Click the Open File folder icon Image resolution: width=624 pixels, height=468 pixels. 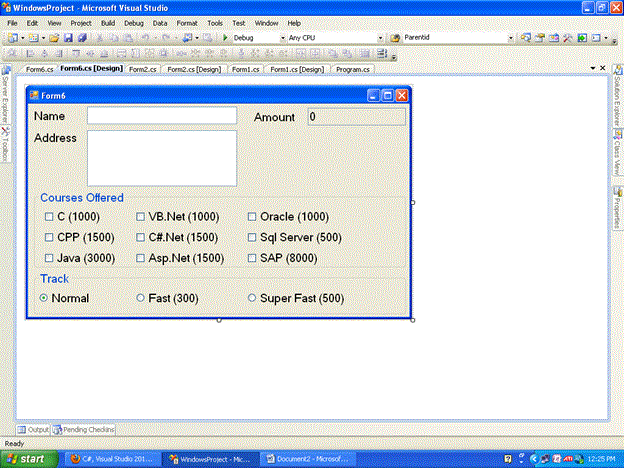[x=54, y=38]
